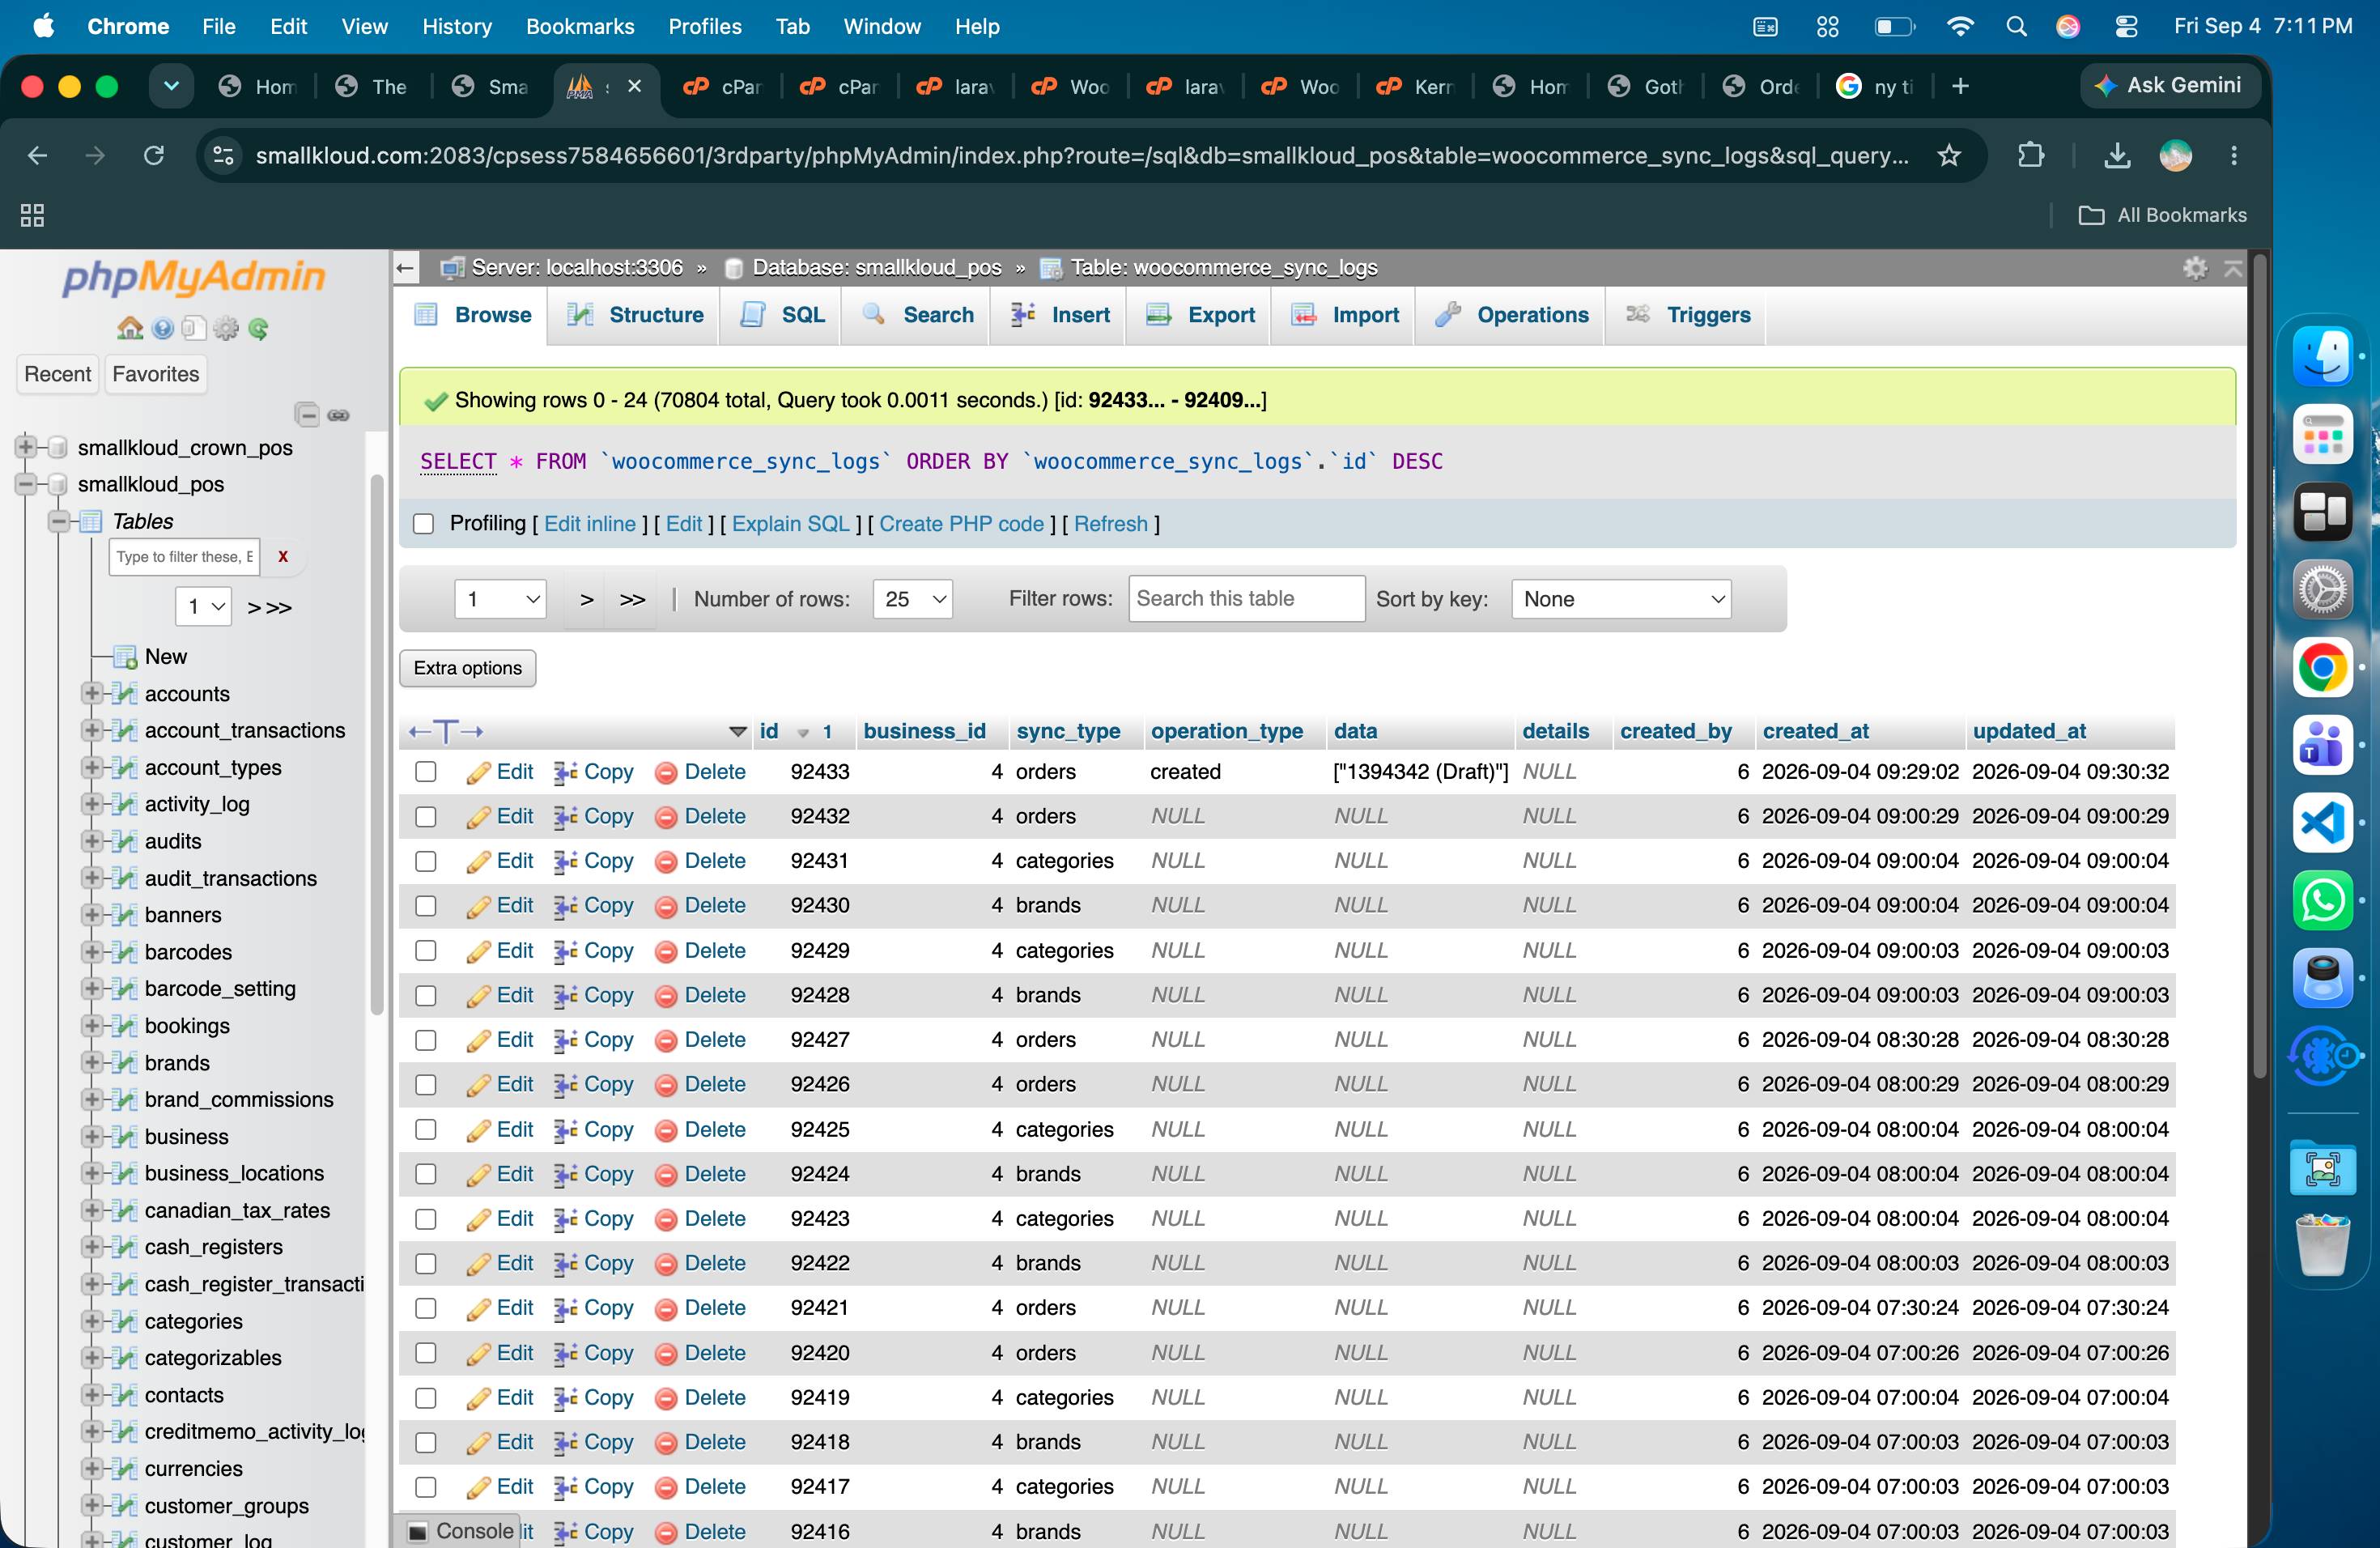Click the Explain SQL link
Screen dimensions: 2380x1548
(x=790, y=524)
